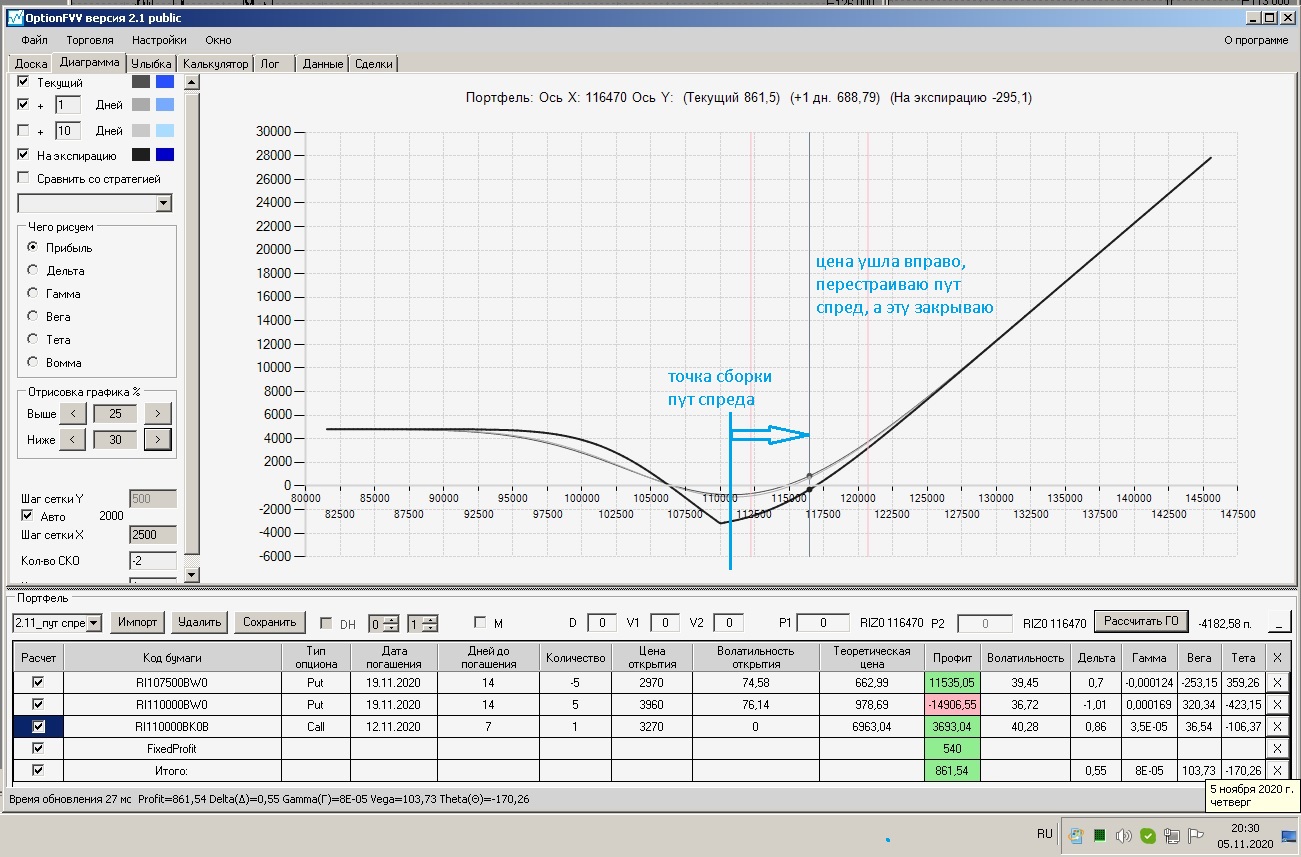Open the Настройки menu
The image size is (1301, 857).
(x=159, y=40)
